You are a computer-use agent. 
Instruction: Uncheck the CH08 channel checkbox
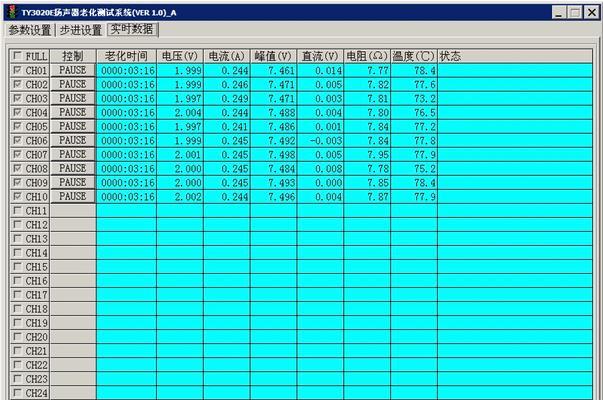tap(17, 168)
